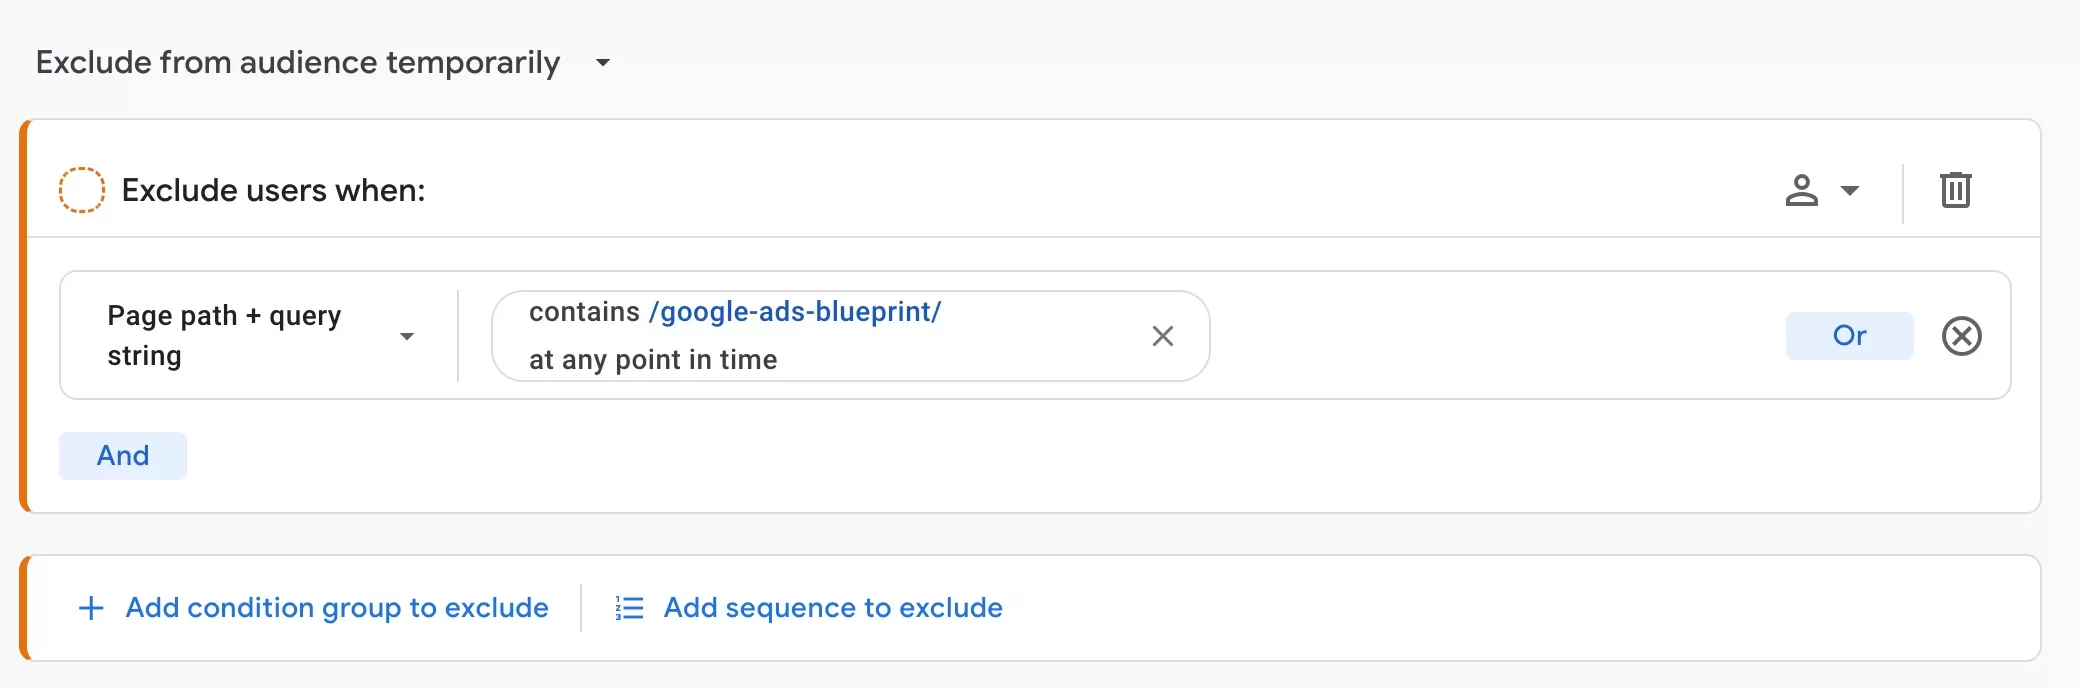Remove condition with circled X icon
The image size is (2080, 688).
coord(1961,336)
